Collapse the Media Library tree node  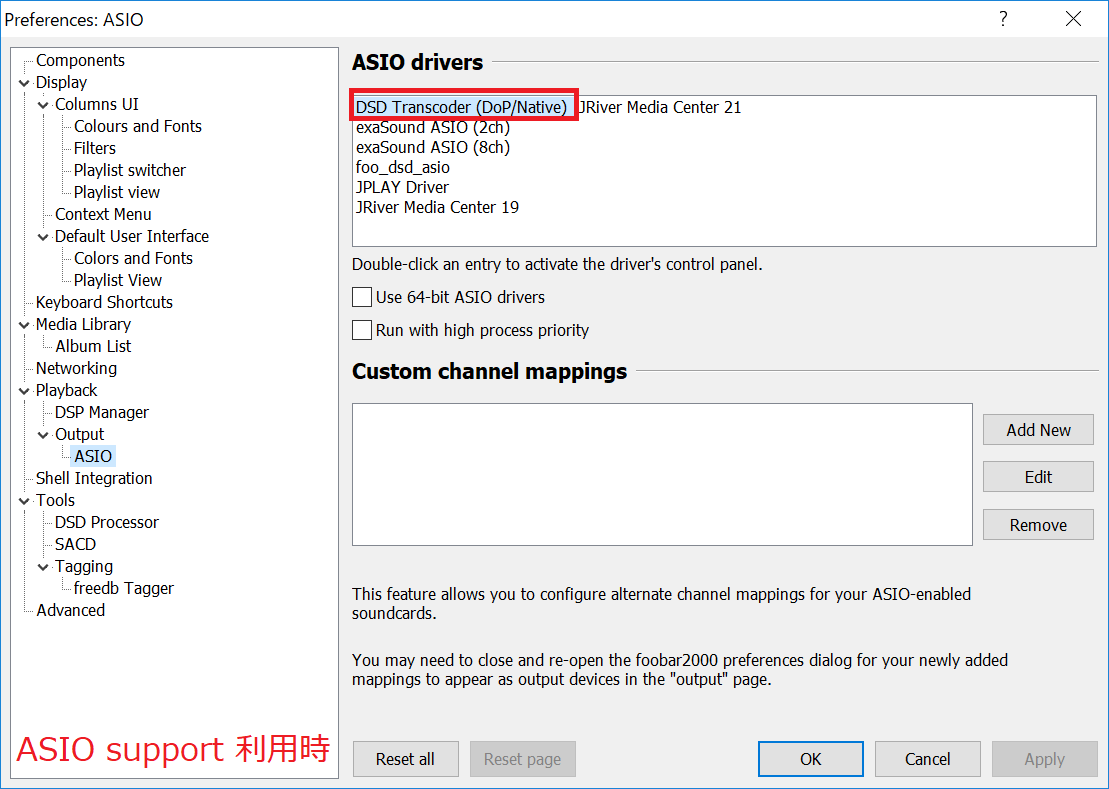click(x=24, y=325)
